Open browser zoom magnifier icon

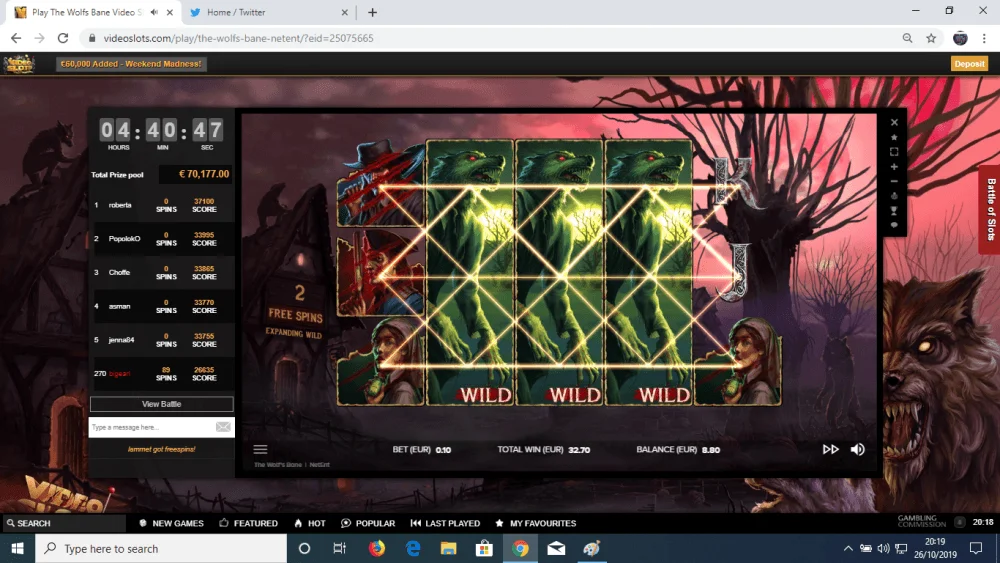point(908,38)
